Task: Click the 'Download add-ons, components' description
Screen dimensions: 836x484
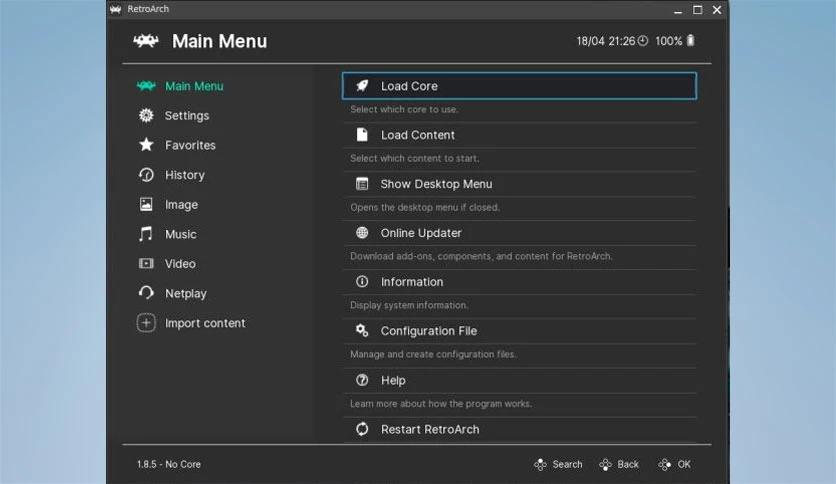Action: coord(481,256)
